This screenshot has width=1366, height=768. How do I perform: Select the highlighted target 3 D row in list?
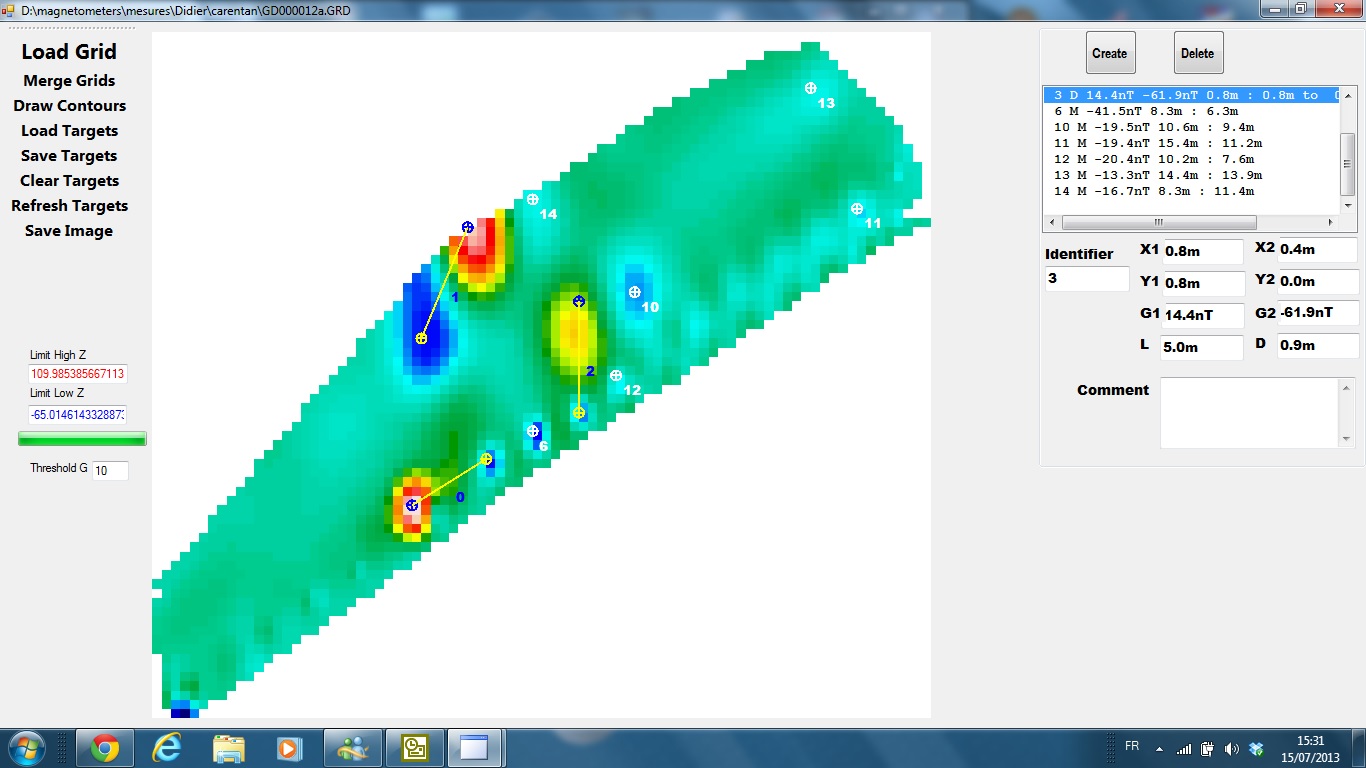(x=1191, y=95)
